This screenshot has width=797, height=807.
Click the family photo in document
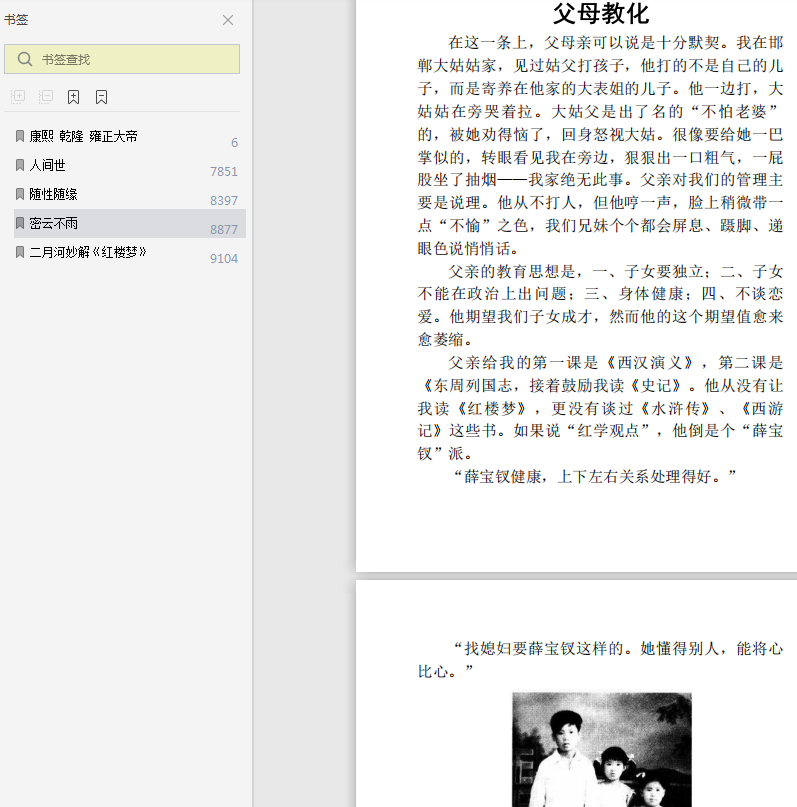[x=601, y=749]
